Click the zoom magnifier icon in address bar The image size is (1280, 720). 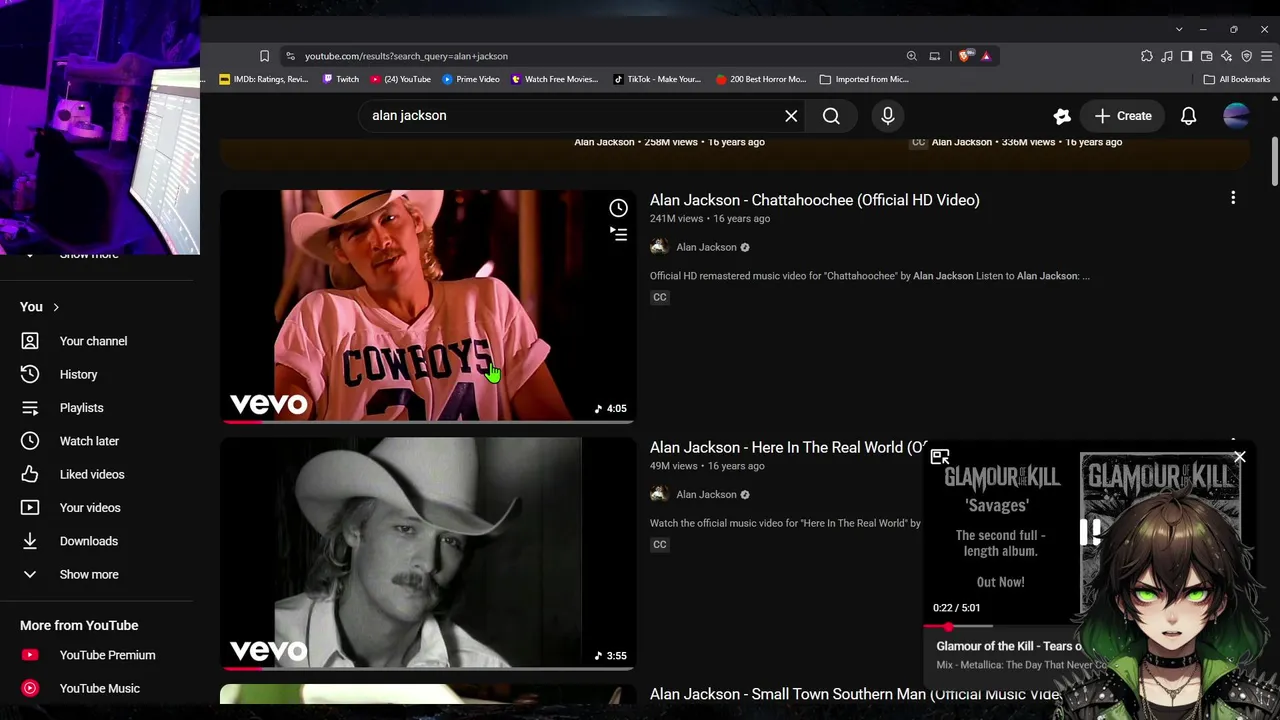click(x=911, y=56)
